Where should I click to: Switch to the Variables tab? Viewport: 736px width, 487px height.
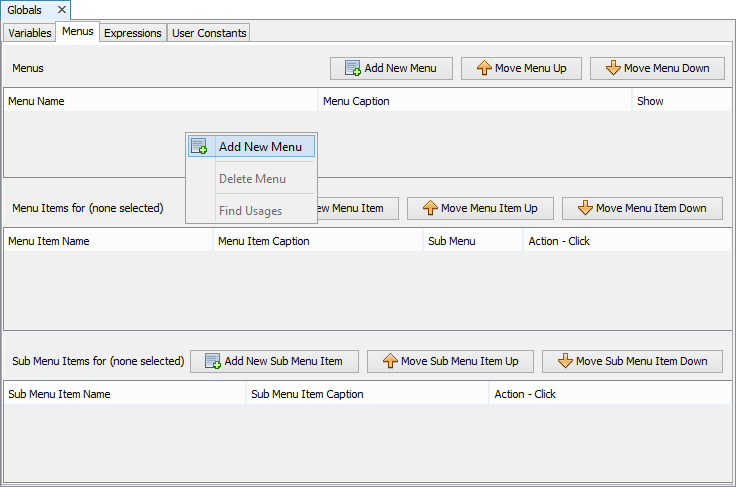coord(29,33)
